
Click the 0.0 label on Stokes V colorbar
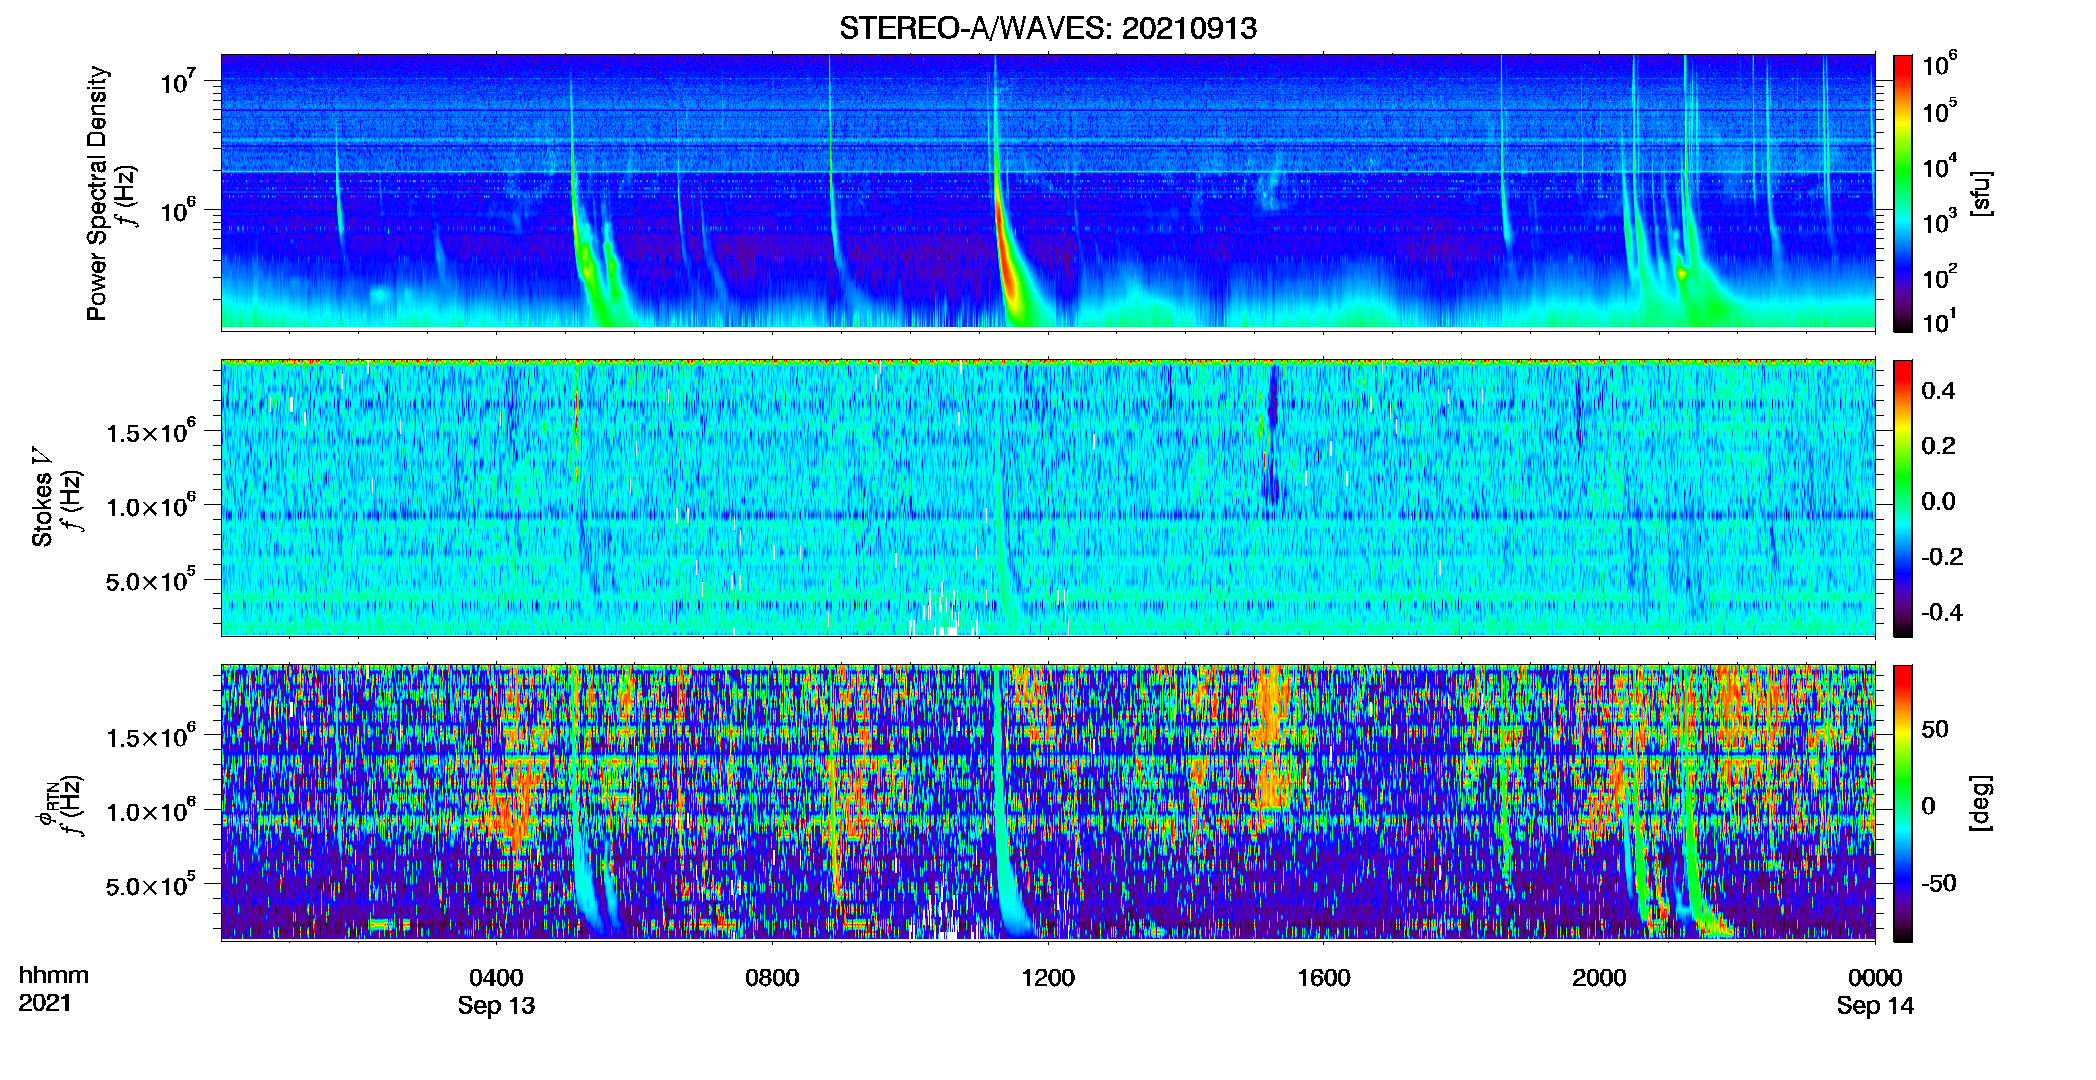click(x=1938, y=501)
